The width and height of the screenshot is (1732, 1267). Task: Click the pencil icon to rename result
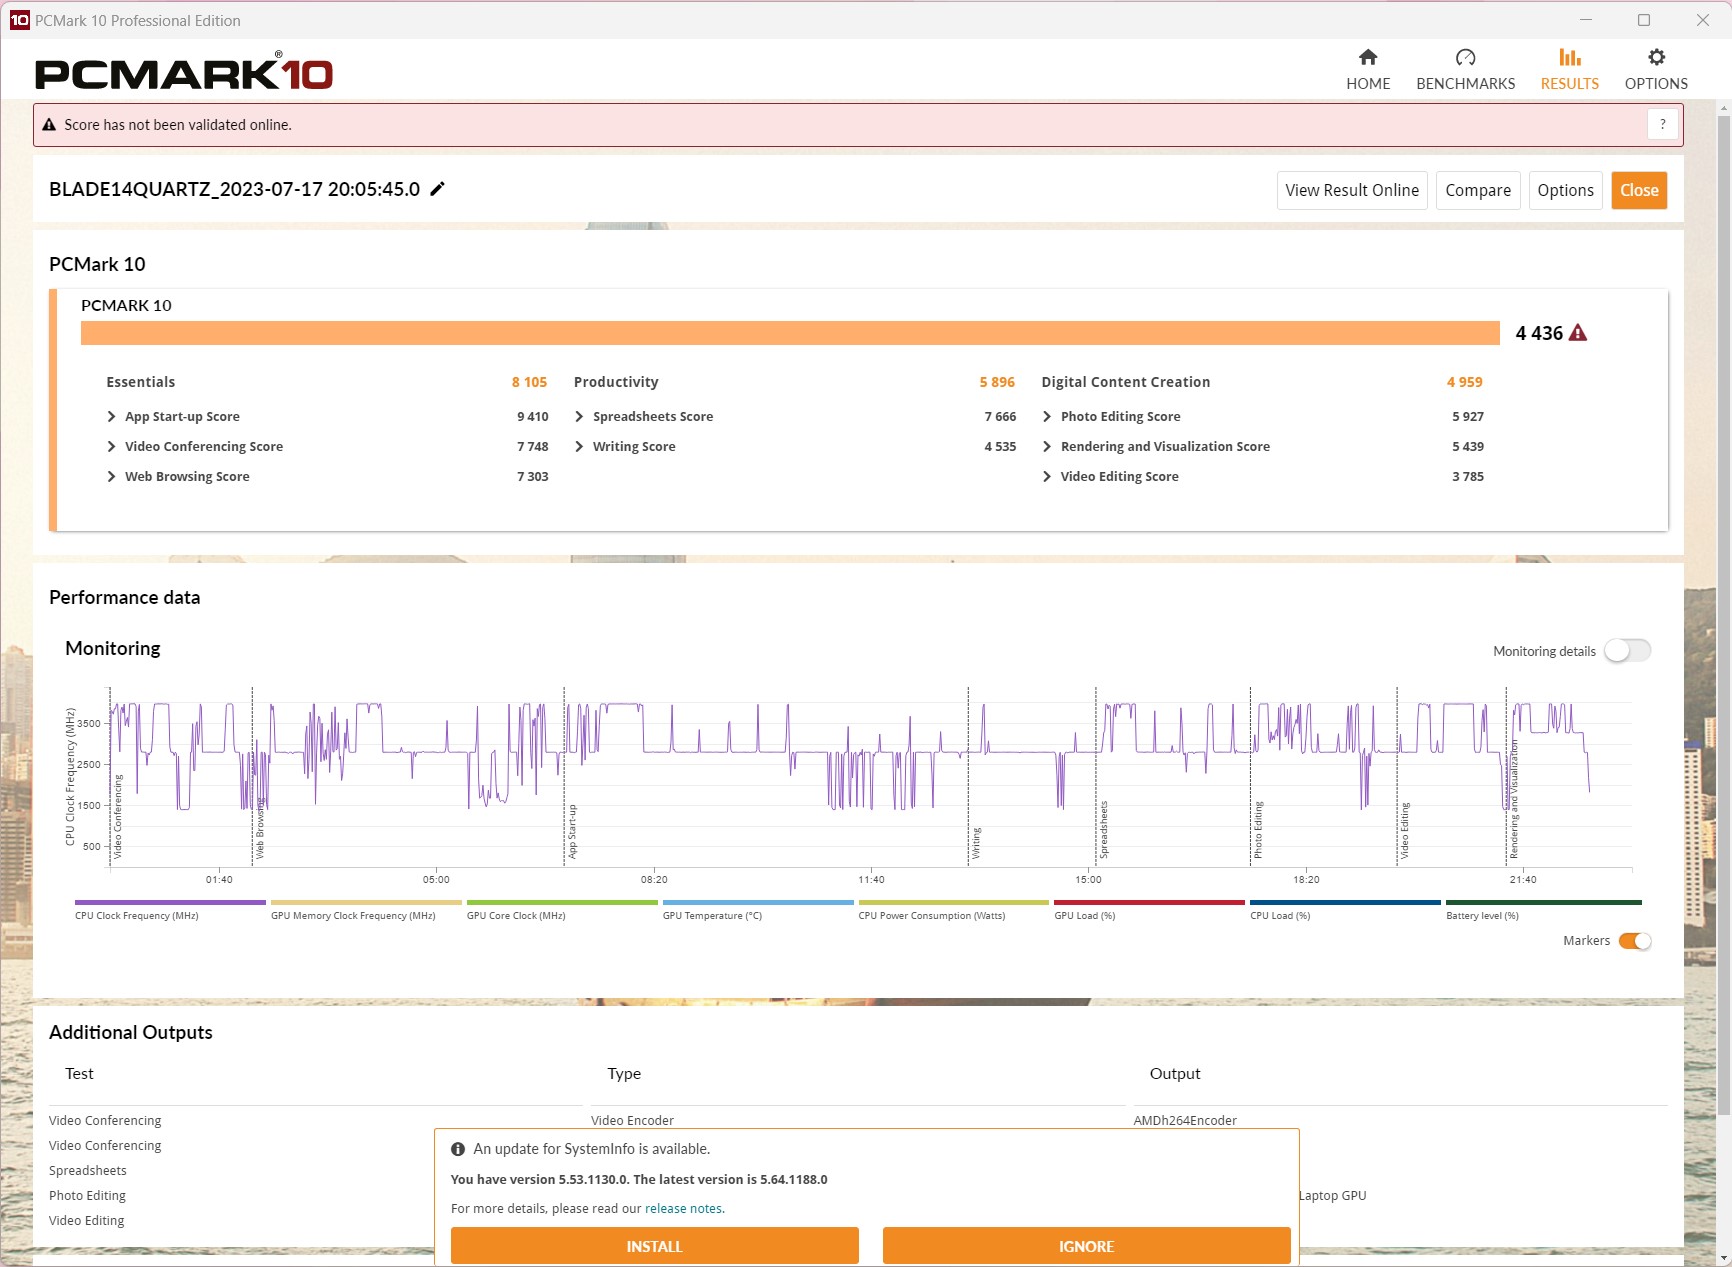(x=437, y=189)
